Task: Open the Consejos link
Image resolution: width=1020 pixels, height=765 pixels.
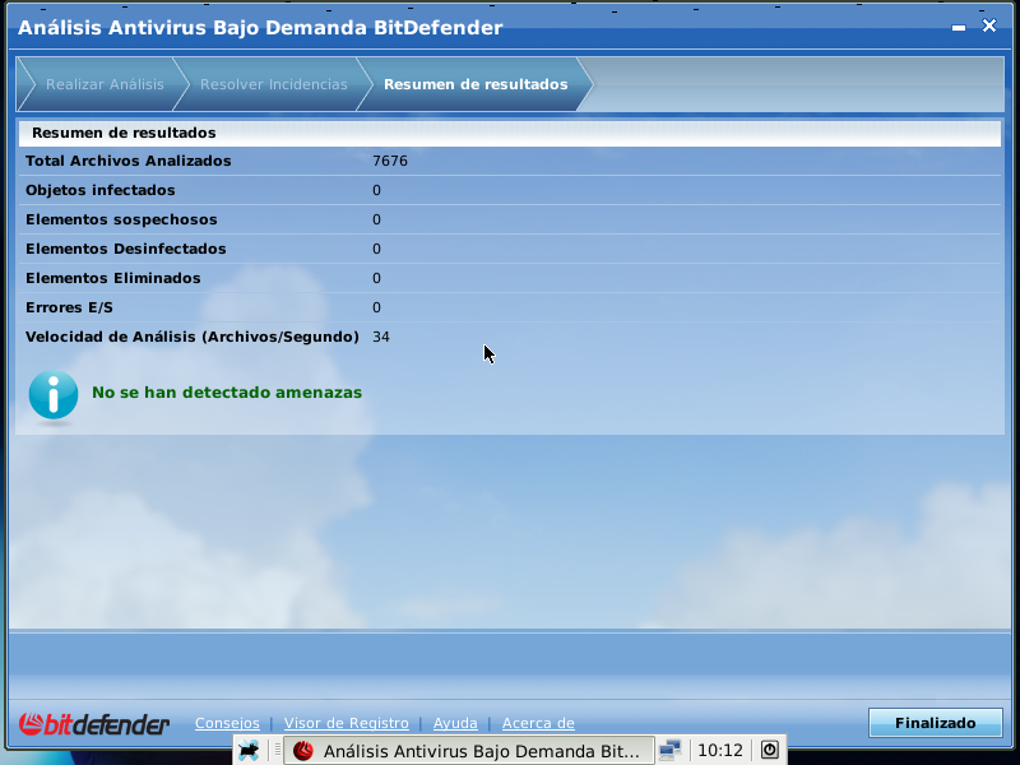Action: (x=227, y=723)
